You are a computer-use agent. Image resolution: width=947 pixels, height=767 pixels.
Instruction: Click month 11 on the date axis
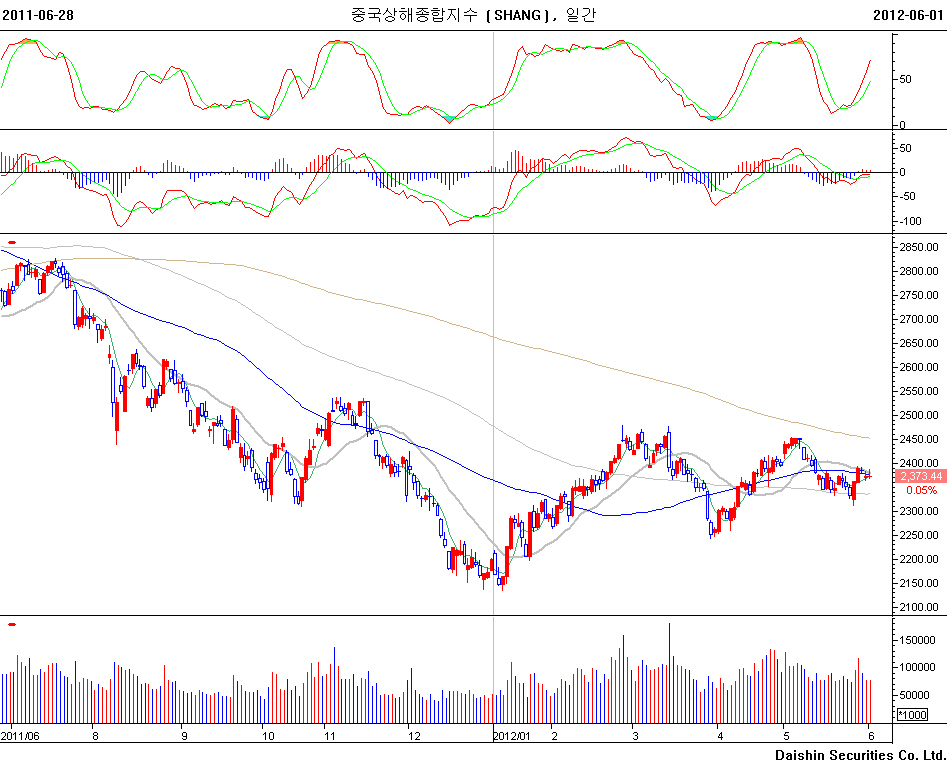pyautogui.click(x=331, y=735)
